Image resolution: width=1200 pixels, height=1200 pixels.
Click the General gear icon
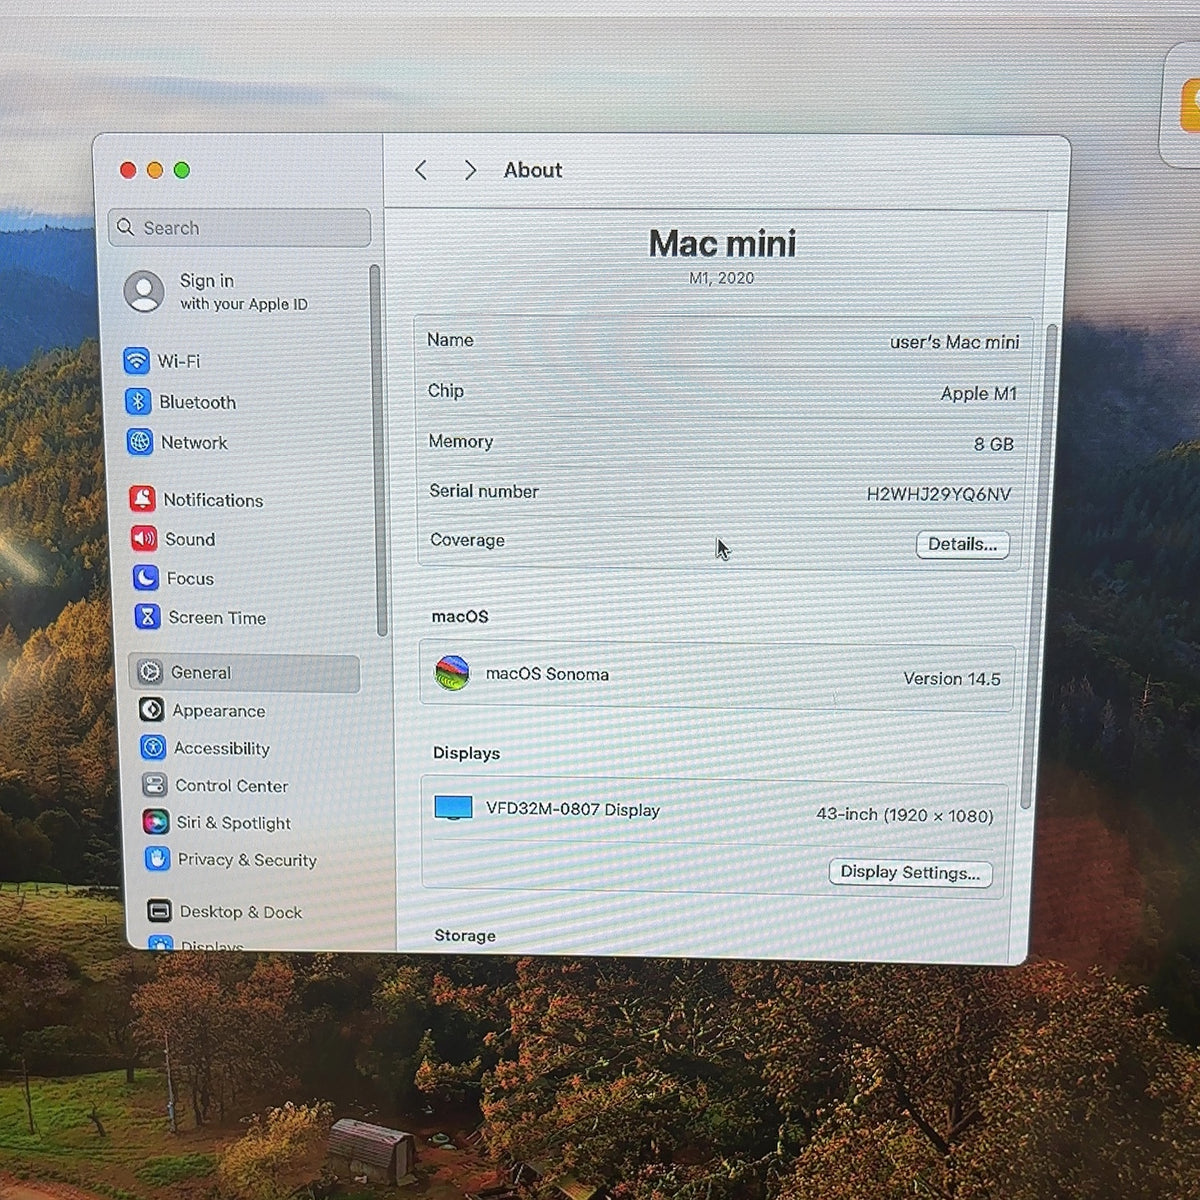150,671
